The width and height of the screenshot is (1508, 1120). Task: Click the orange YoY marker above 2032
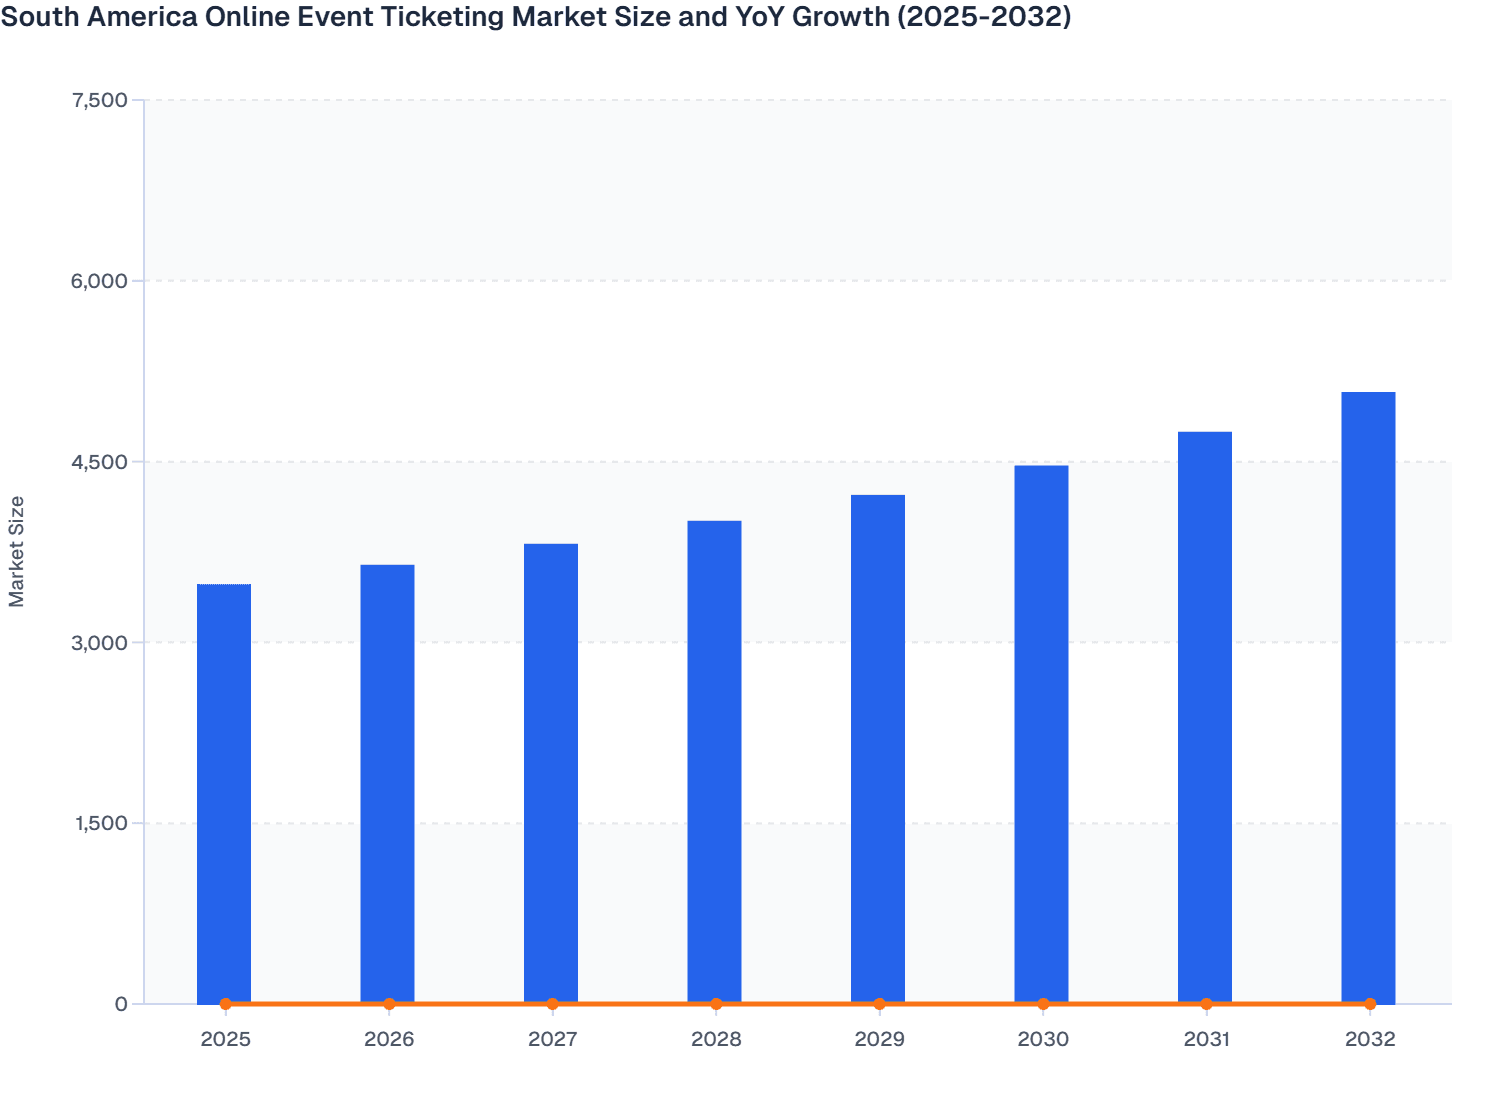pyautogui.click(x=1369, y=1001)
